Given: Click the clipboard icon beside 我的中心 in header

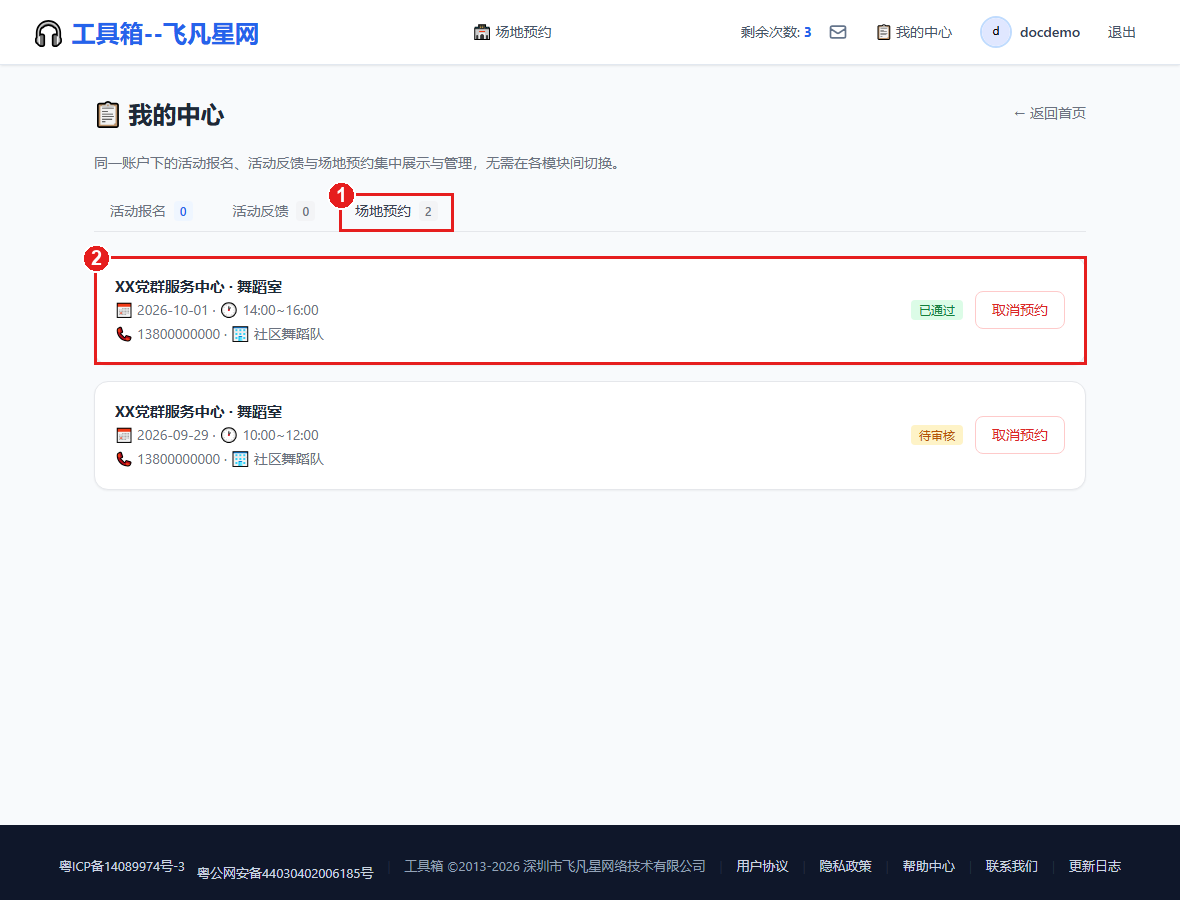Looking at the screenshot, I should pyautogui.click(x=883, y=32).
